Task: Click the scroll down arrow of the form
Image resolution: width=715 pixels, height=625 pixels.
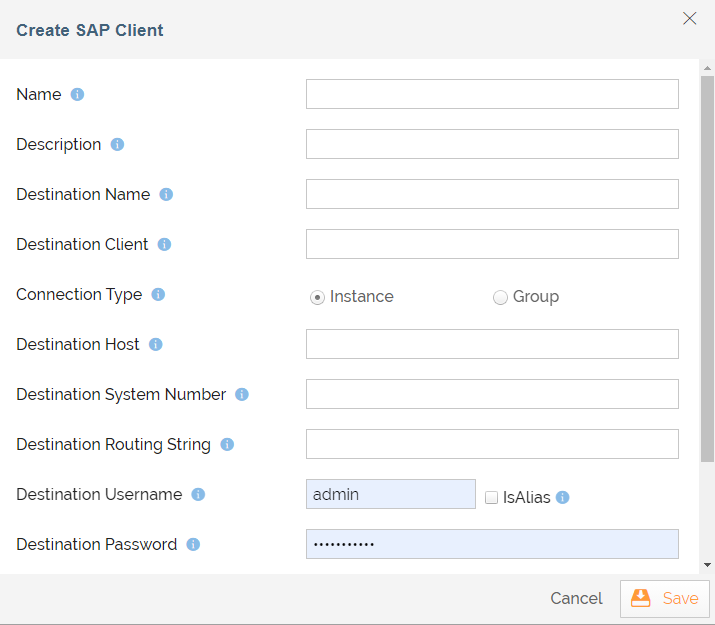Action: (707, 565)
